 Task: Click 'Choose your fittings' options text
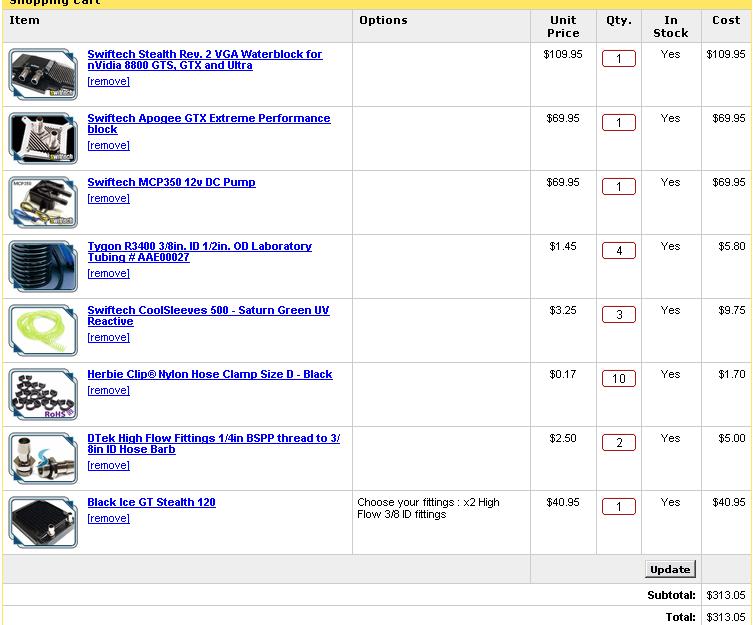tap(428, 508)
